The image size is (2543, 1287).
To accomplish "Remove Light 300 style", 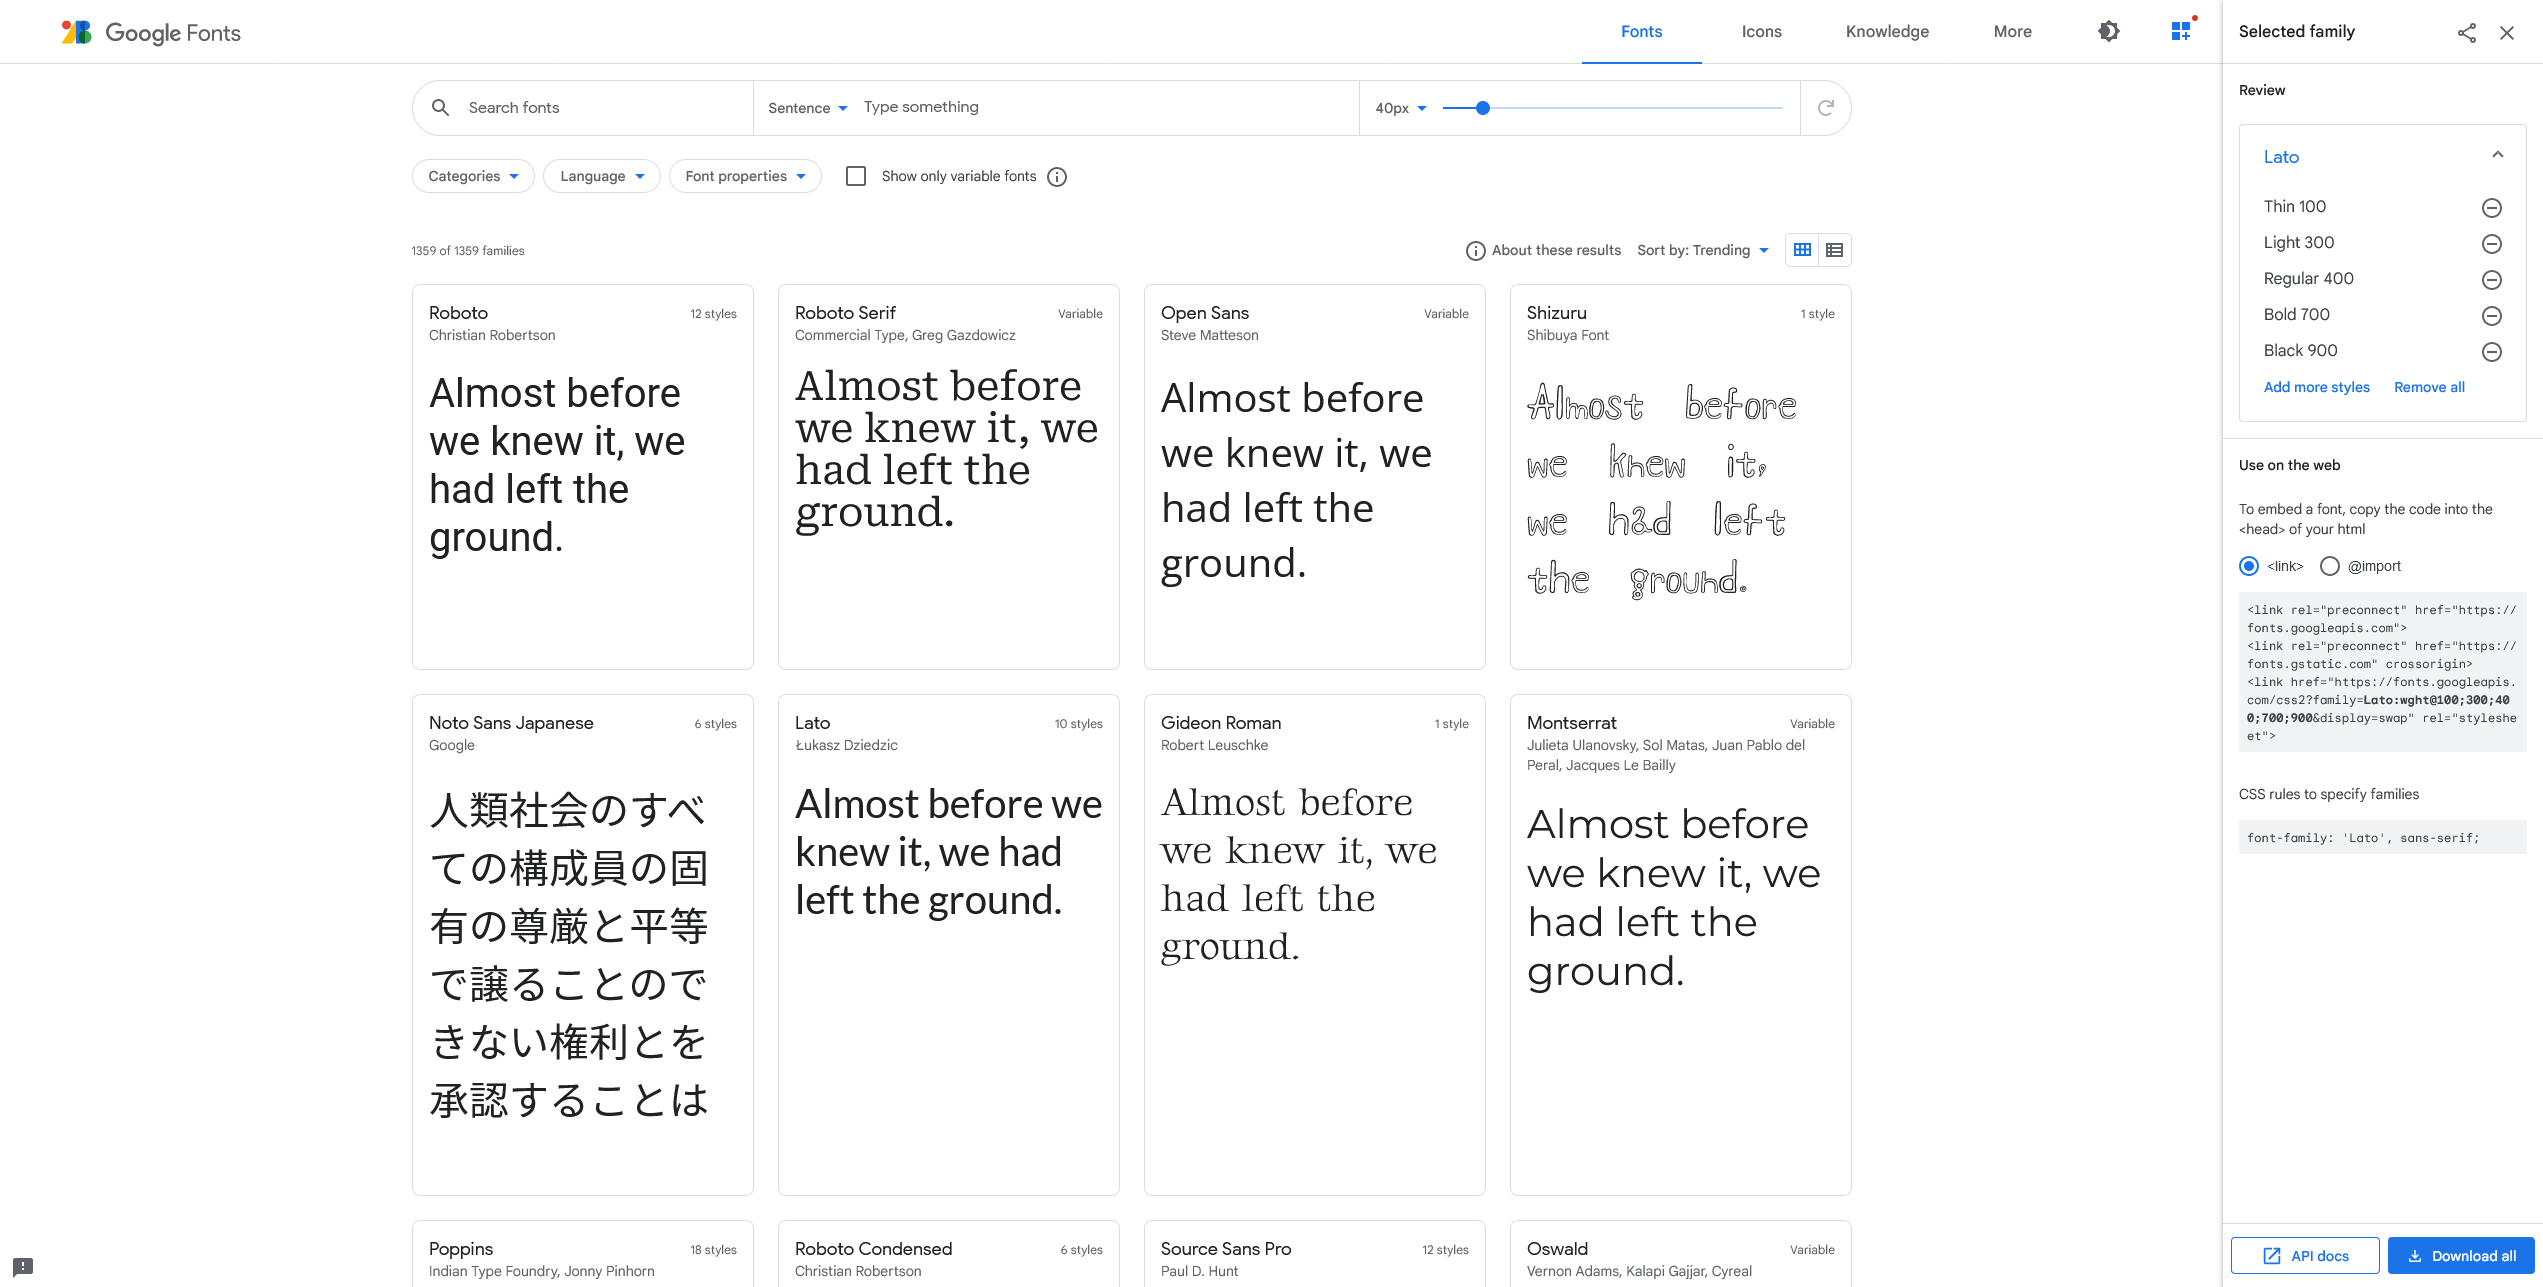I will pos(2492,243).
